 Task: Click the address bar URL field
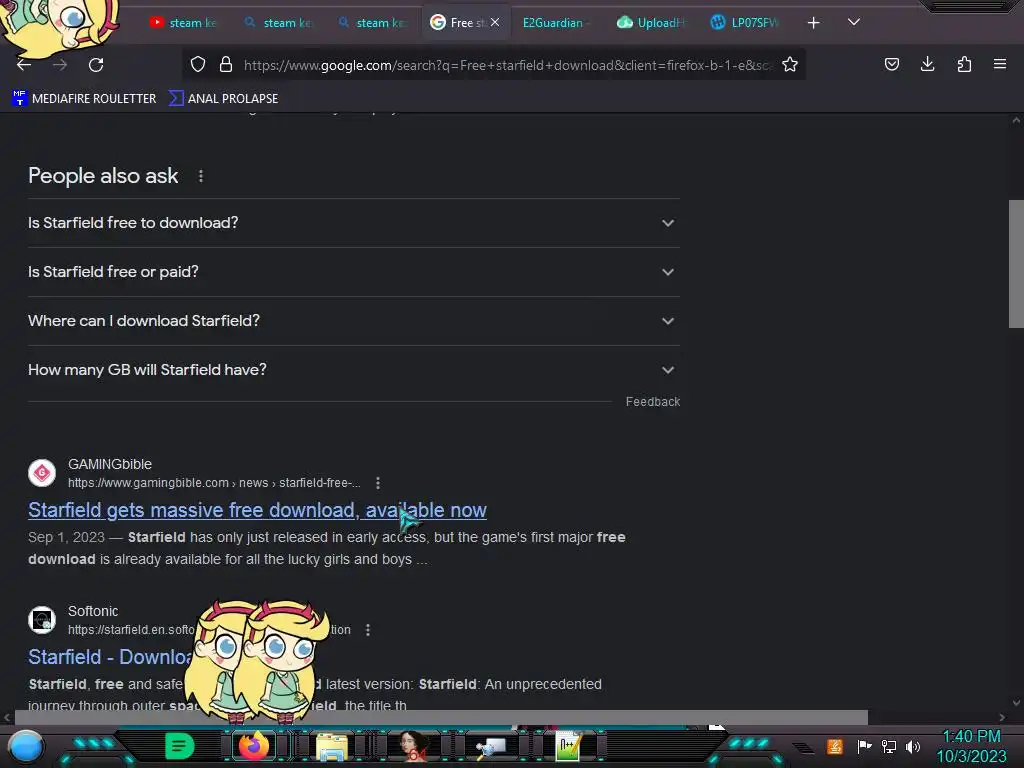[508, 65]
